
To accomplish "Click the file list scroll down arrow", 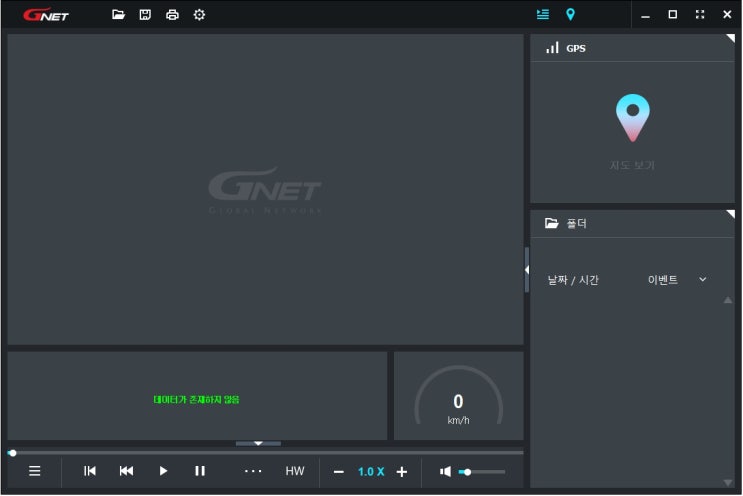I will (x=728, y=482).
